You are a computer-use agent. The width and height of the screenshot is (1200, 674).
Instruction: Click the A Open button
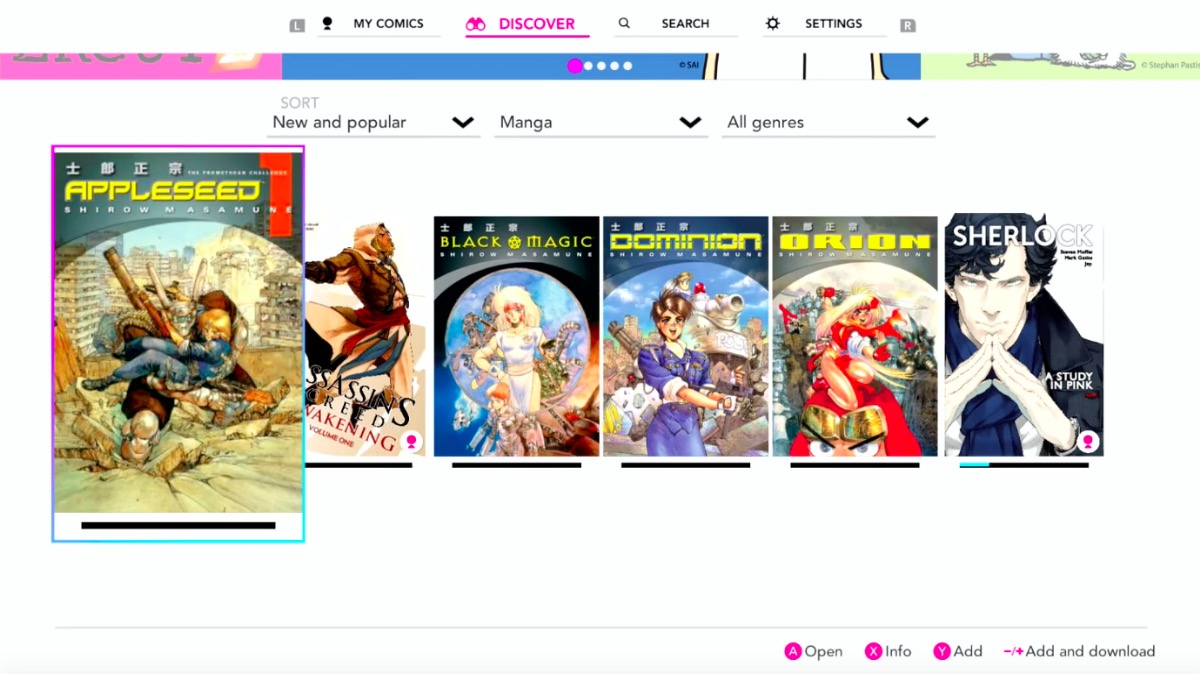(x=813, y=651)
